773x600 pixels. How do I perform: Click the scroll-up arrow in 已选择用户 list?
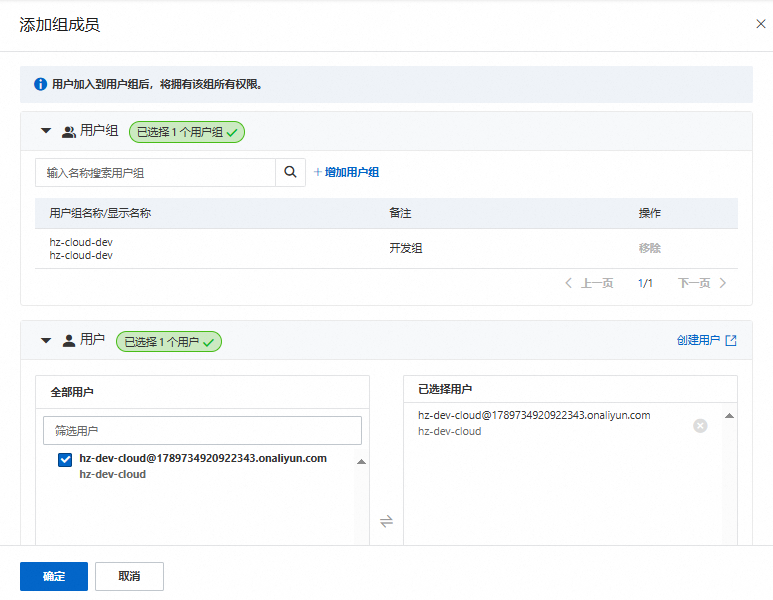pos(730,416)
